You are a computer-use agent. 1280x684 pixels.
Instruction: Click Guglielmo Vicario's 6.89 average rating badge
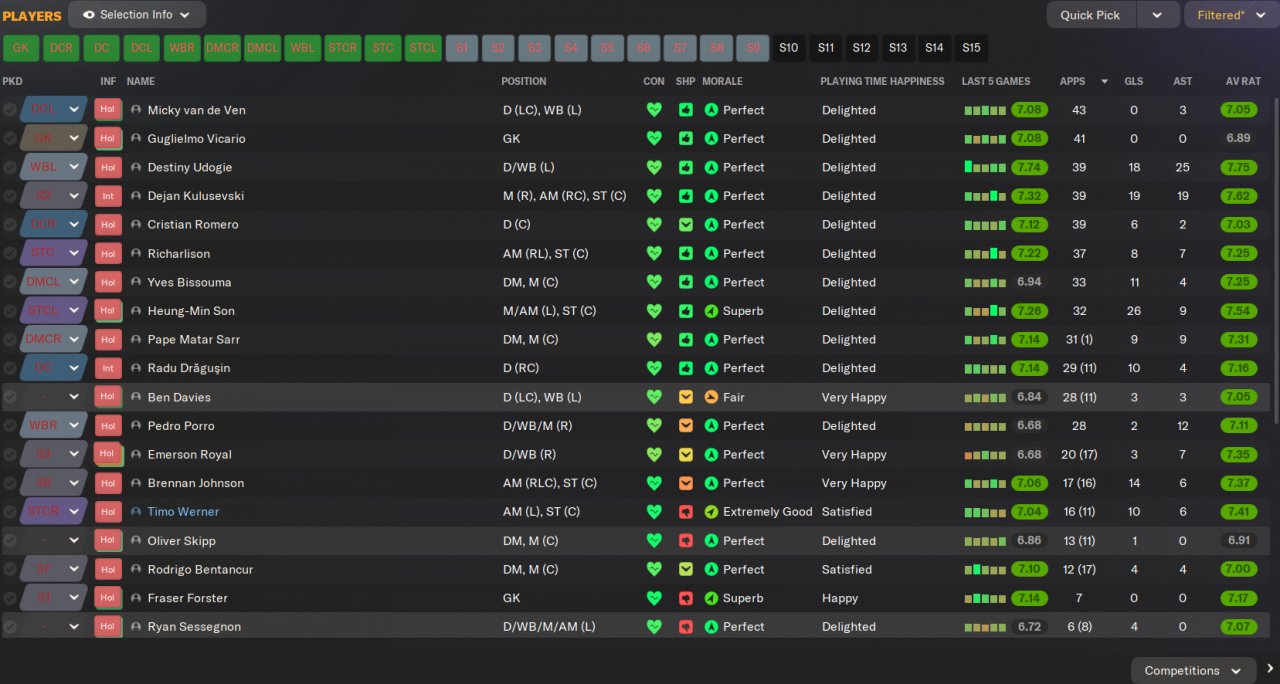[x=1238, y=139]
